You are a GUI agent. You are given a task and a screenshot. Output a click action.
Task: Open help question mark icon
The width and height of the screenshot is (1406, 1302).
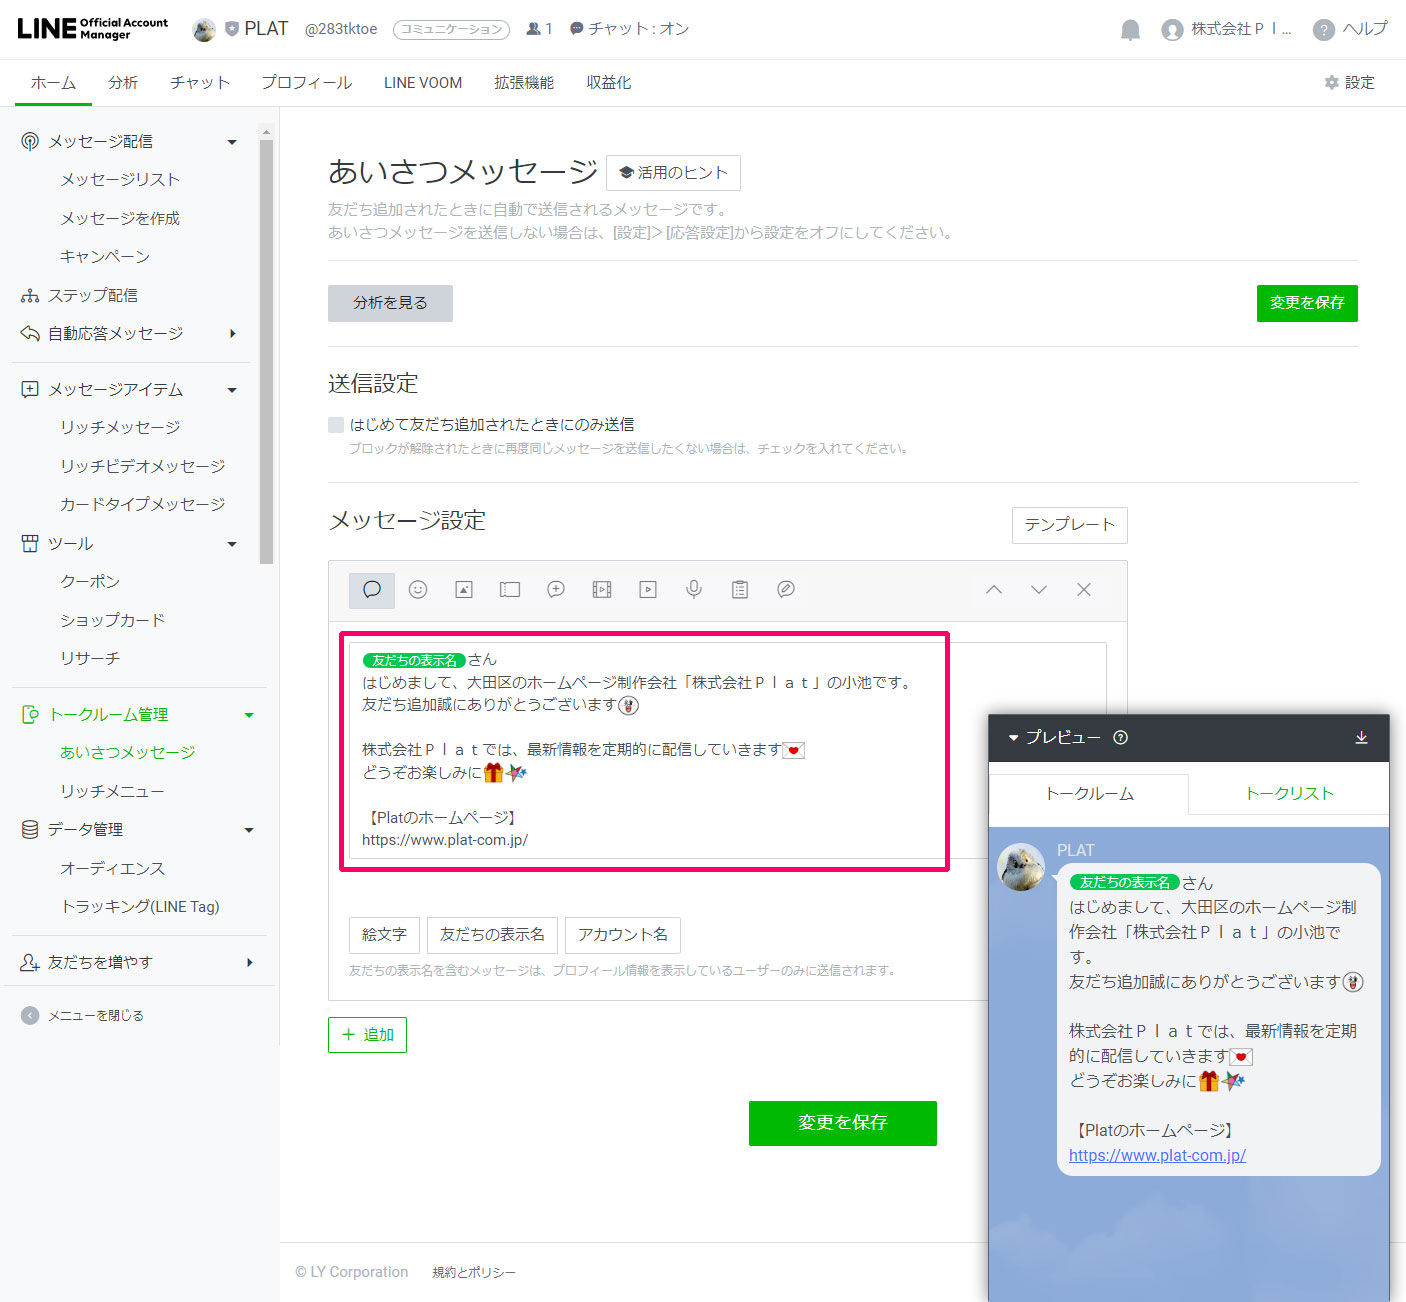point(1324,30)
